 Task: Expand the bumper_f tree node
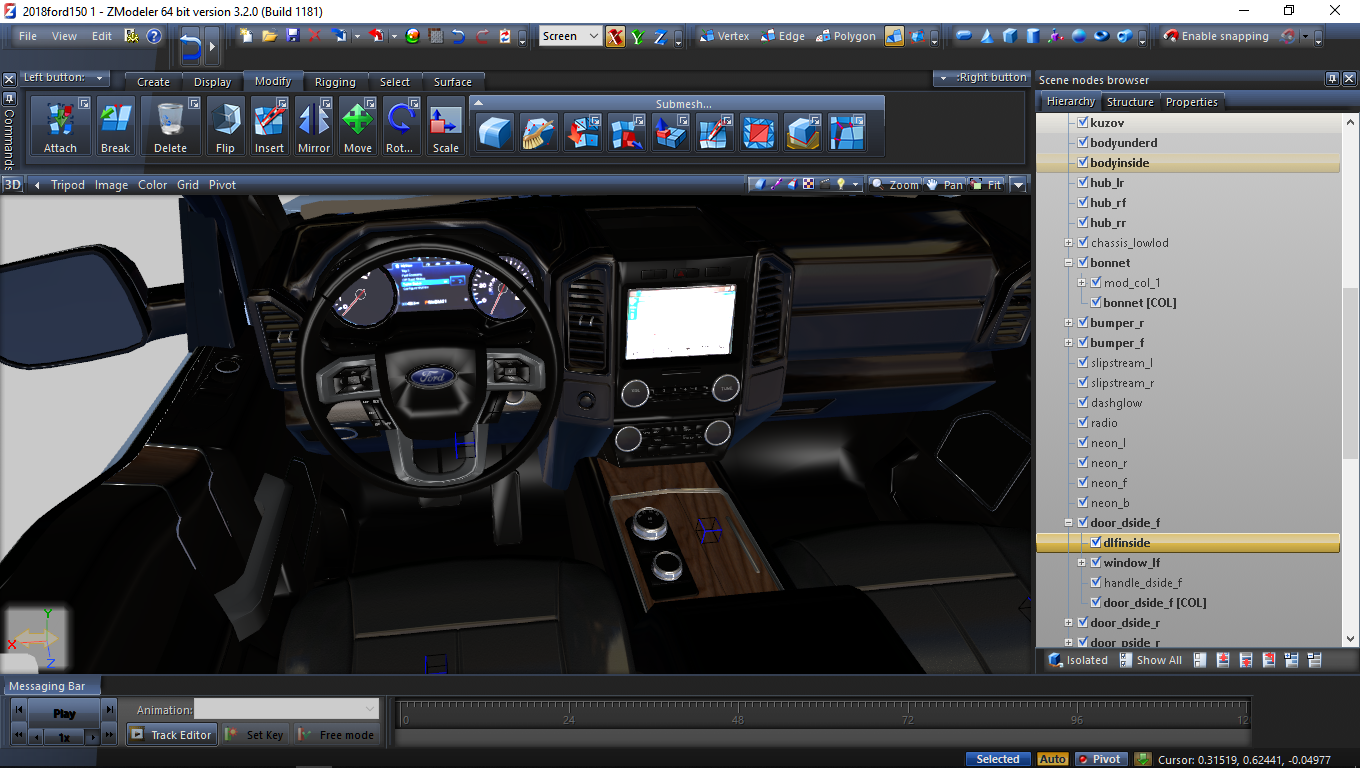tap(1068, 343)
